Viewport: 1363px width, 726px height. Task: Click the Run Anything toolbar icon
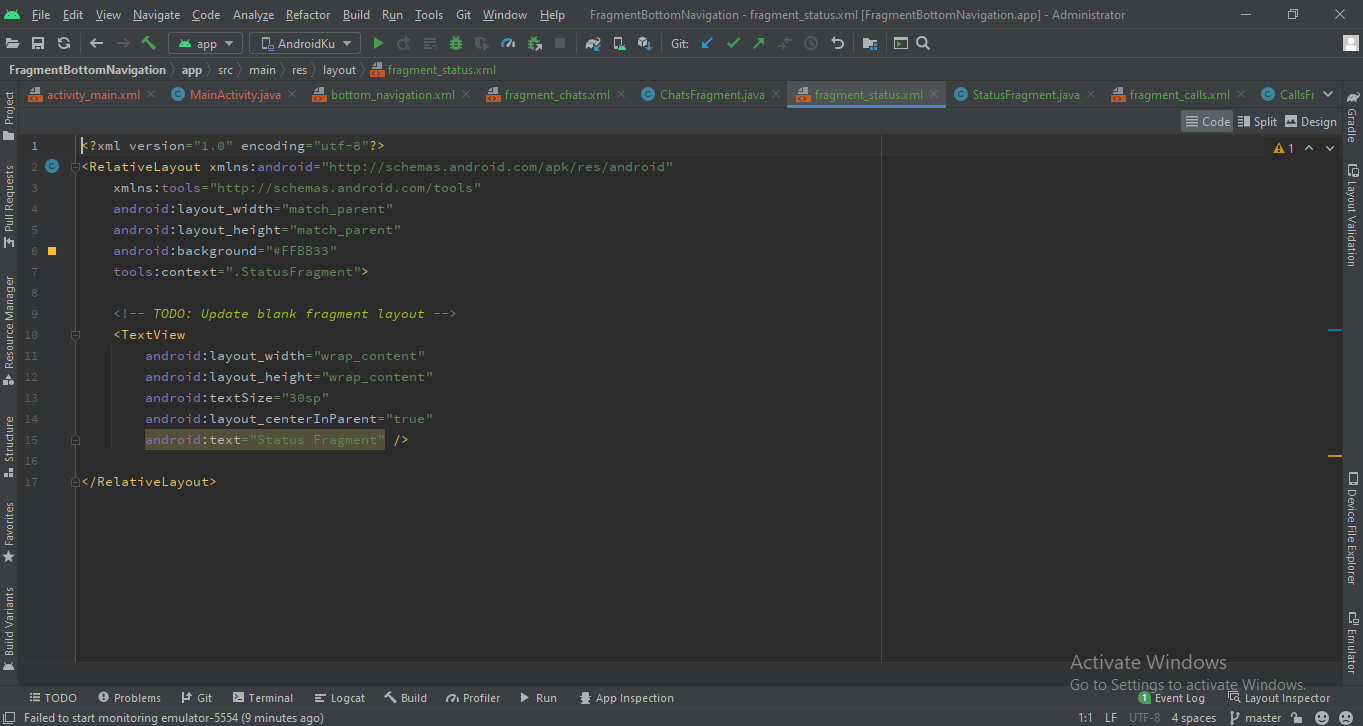coord(901,43)
